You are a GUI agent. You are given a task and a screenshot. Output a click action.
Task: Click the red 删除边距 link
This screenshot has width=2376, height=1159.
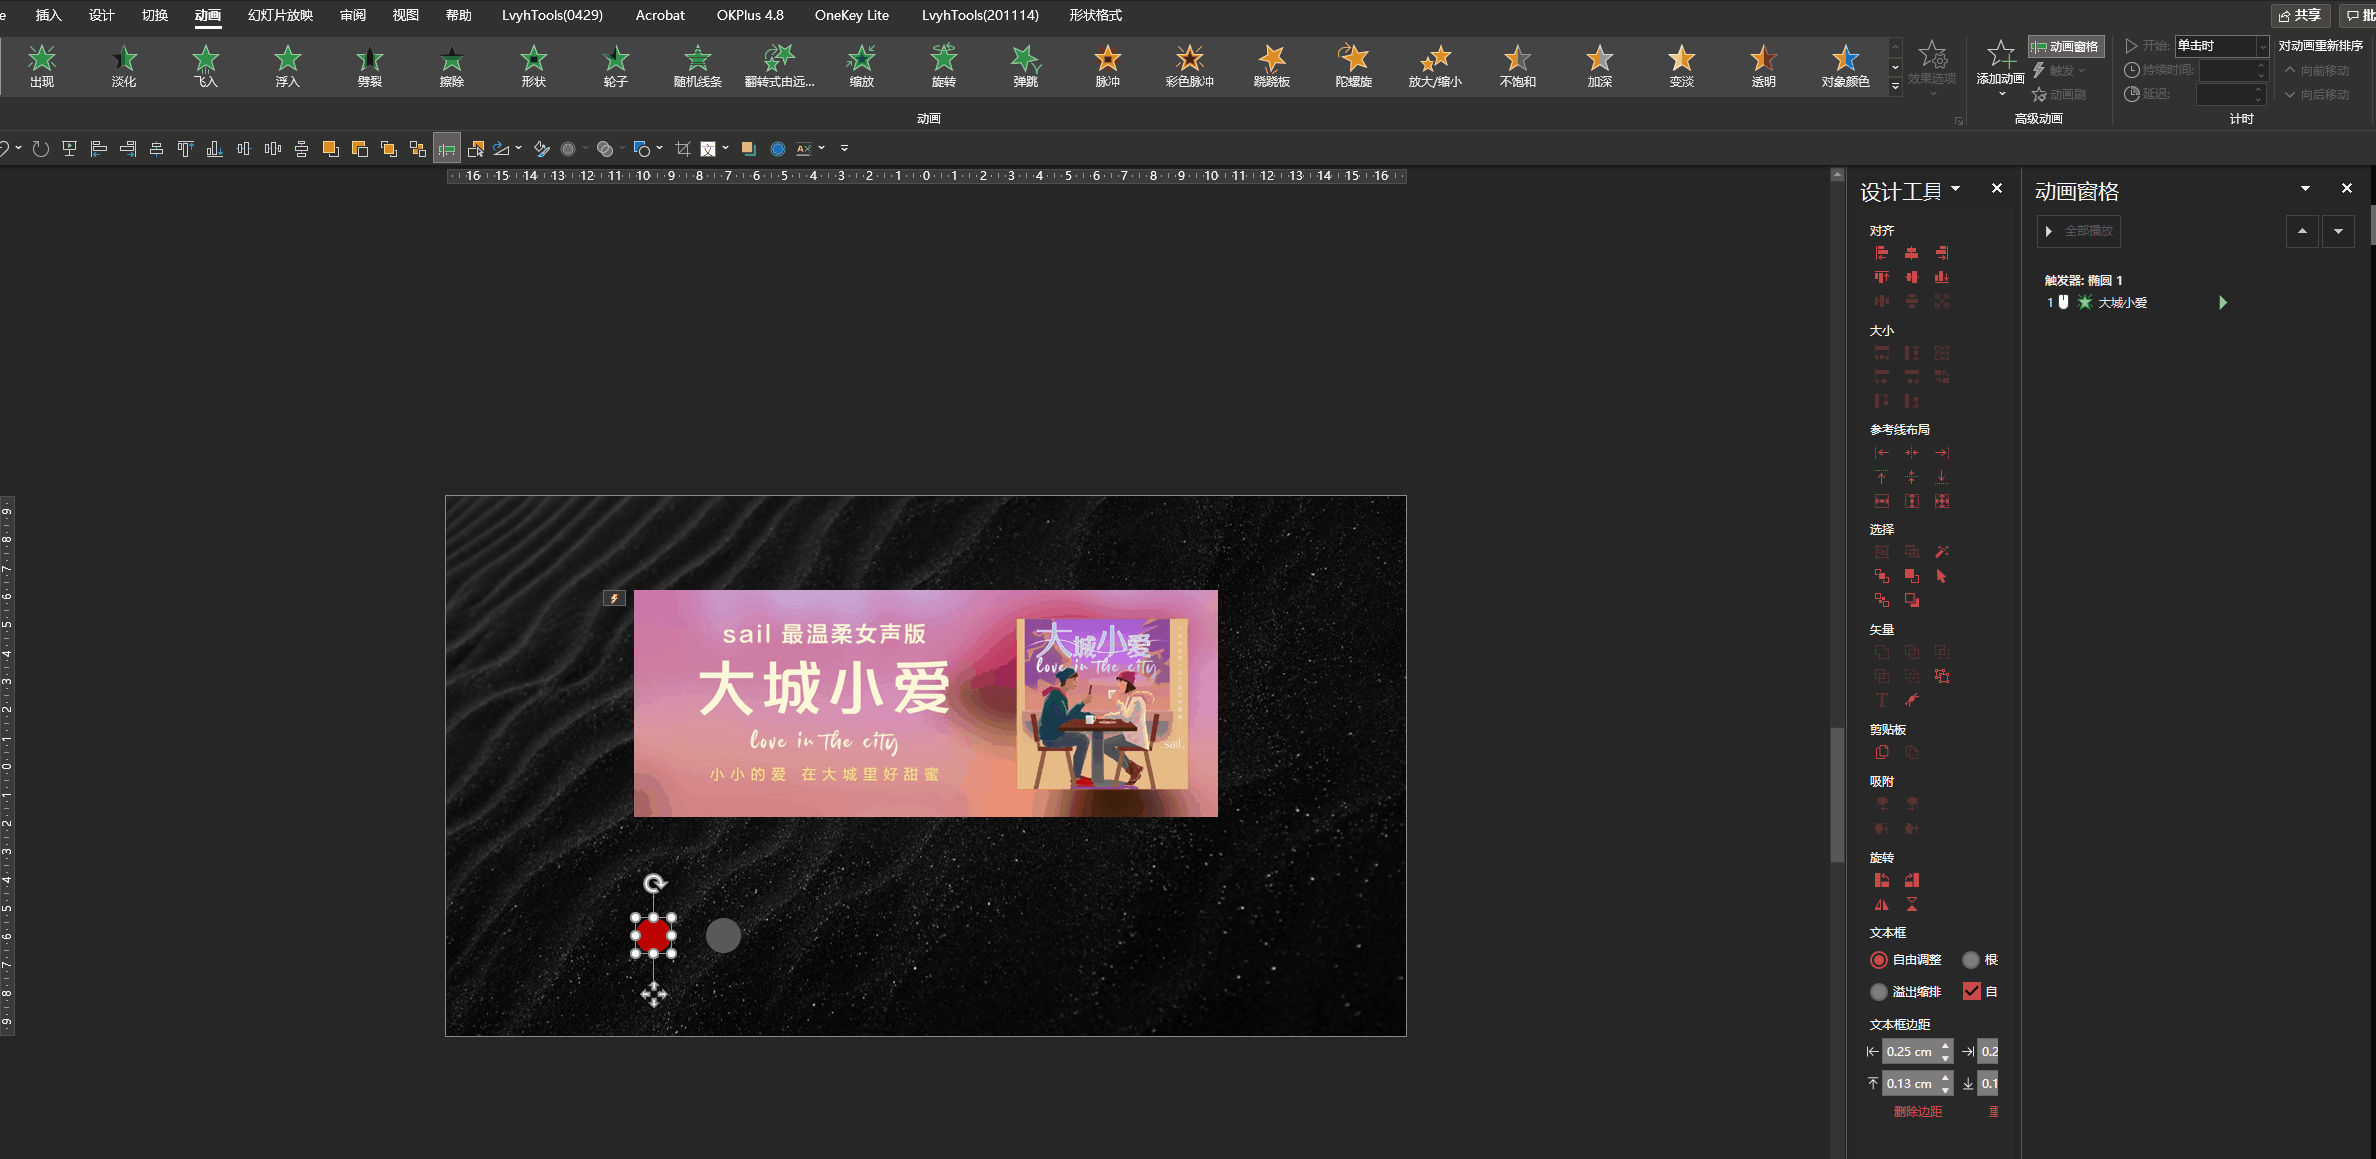click(x=1918, y=1112)
